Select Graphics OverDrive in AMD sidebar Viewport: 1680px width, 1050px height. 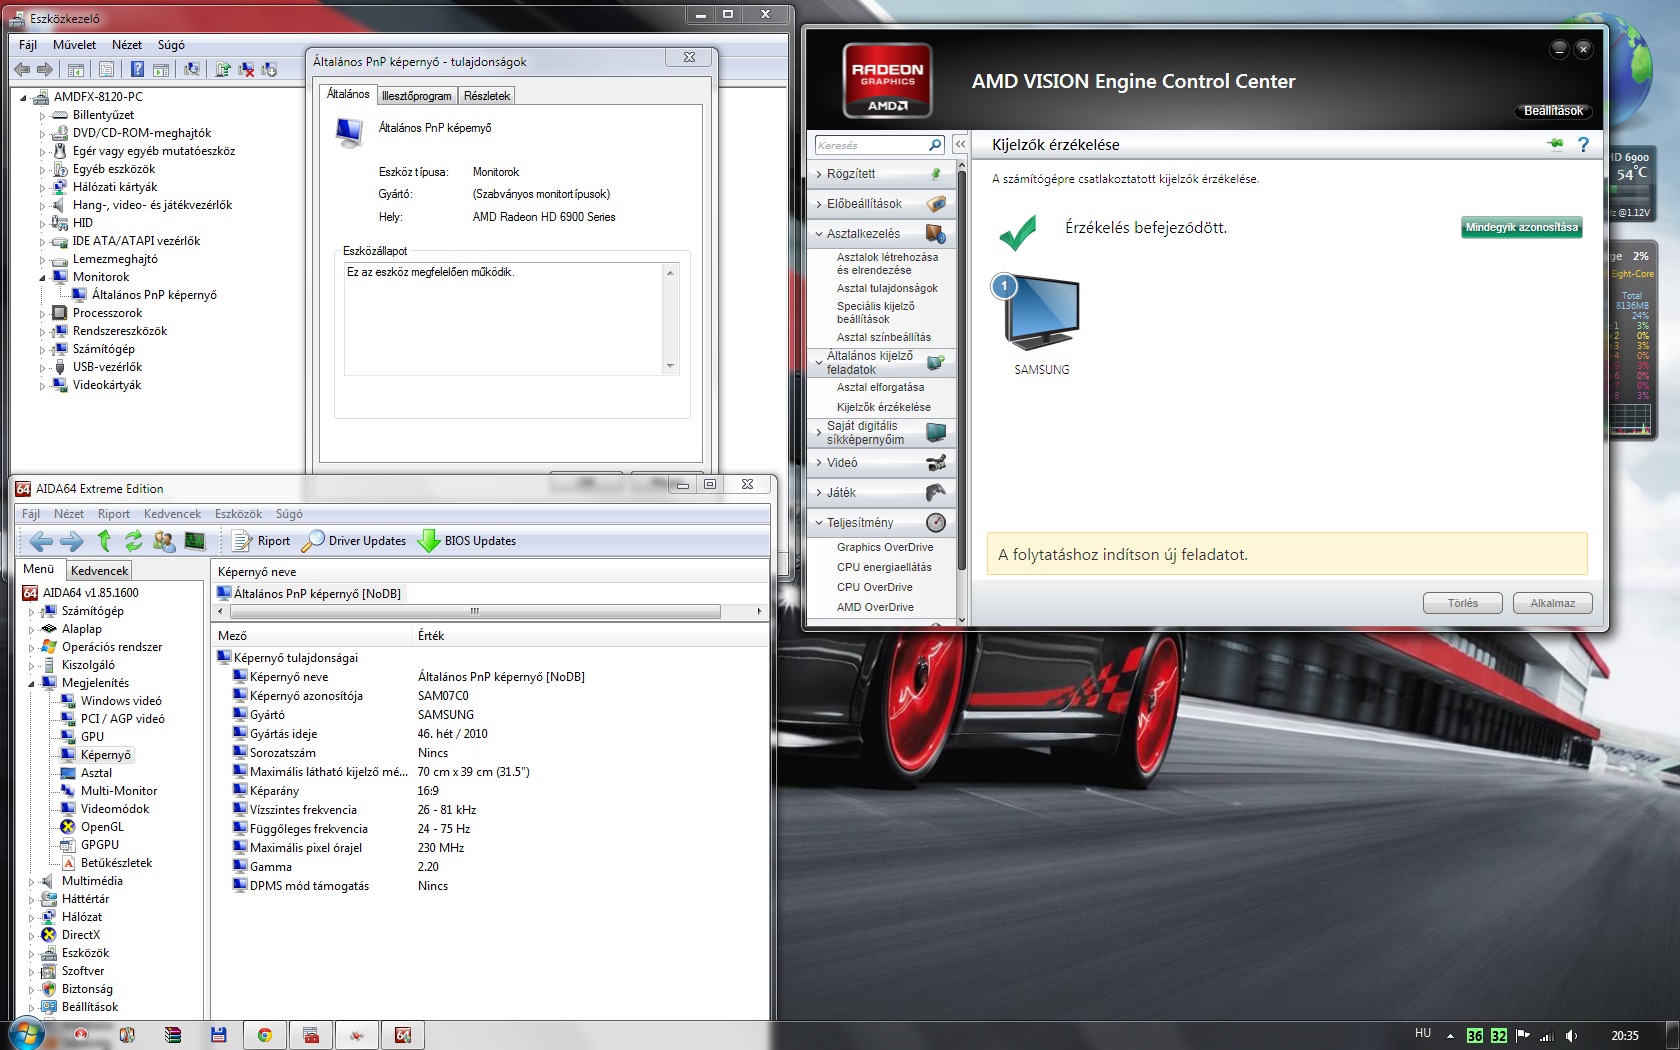click(885, 547)
